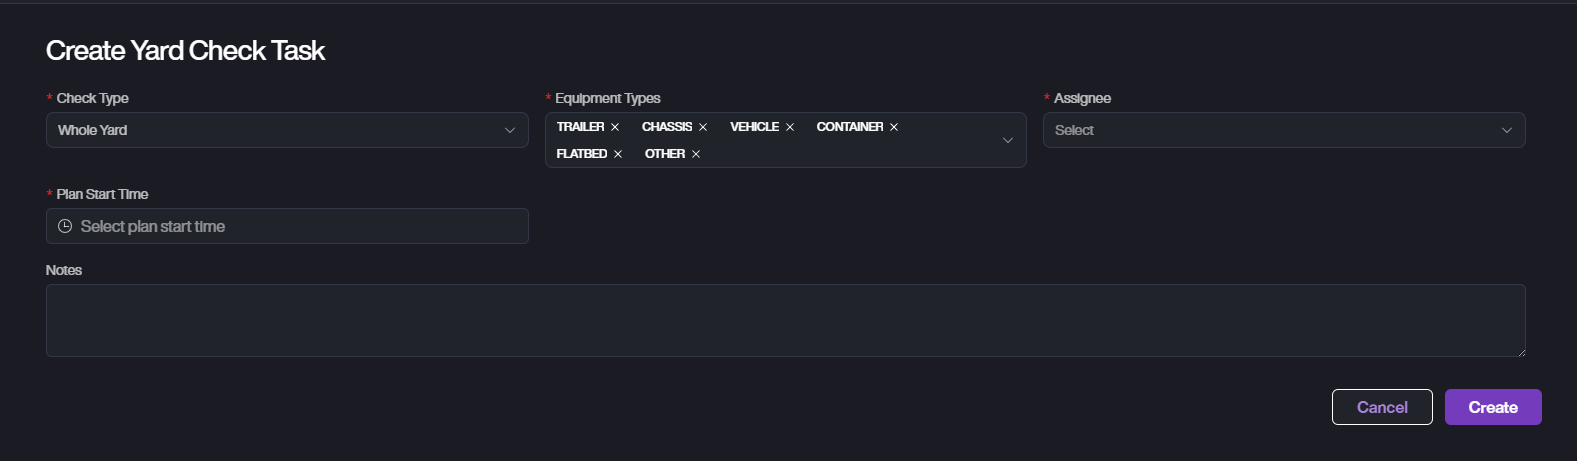1577x461 pixels.
Task: Open the Assignee select dropdown
Action: tap(1270, 130)
